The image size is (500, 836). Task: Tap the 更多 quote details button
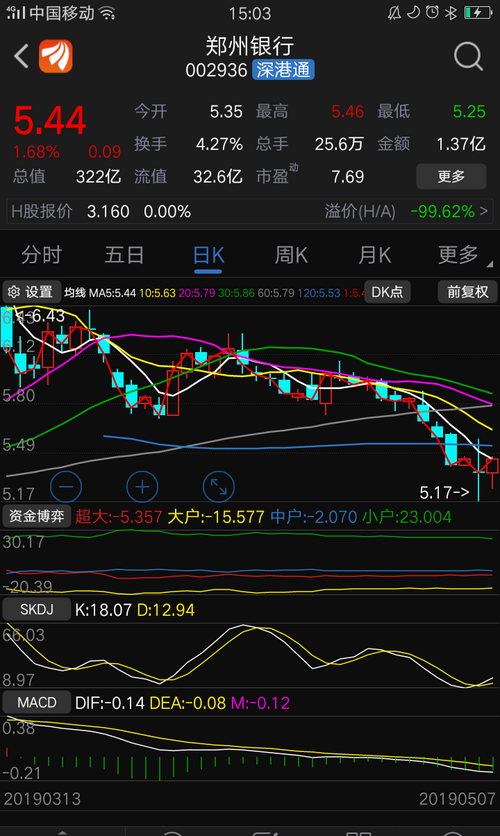point(451,176)
